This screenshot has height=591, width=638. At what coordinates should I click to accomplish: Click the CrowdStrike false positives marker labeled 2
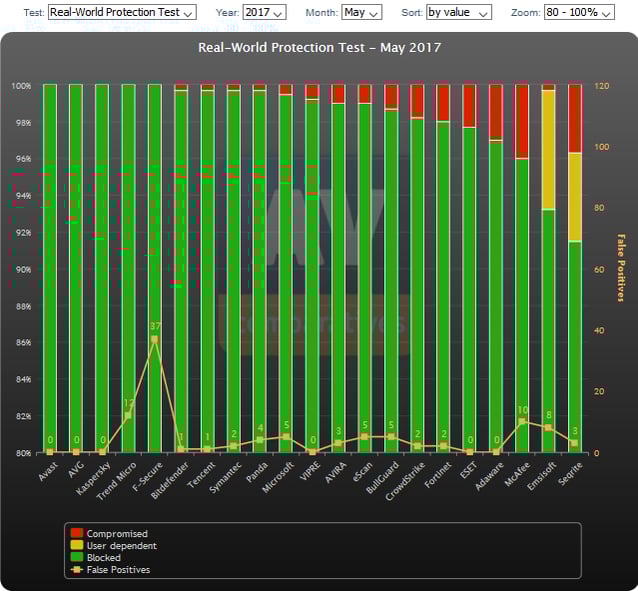coord(417,446)
